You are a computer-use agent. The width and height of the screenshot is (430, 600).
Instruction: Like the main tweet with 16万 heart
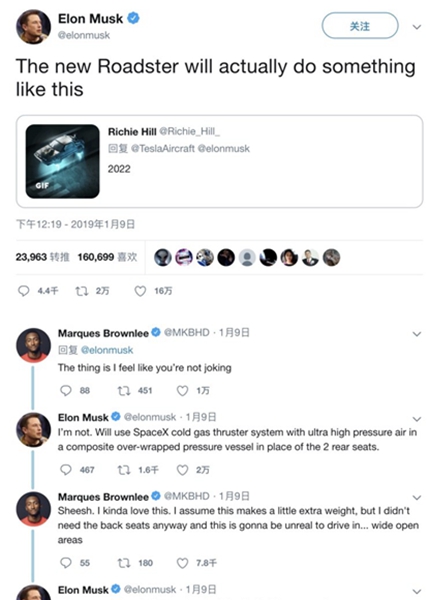coord(140,291)
